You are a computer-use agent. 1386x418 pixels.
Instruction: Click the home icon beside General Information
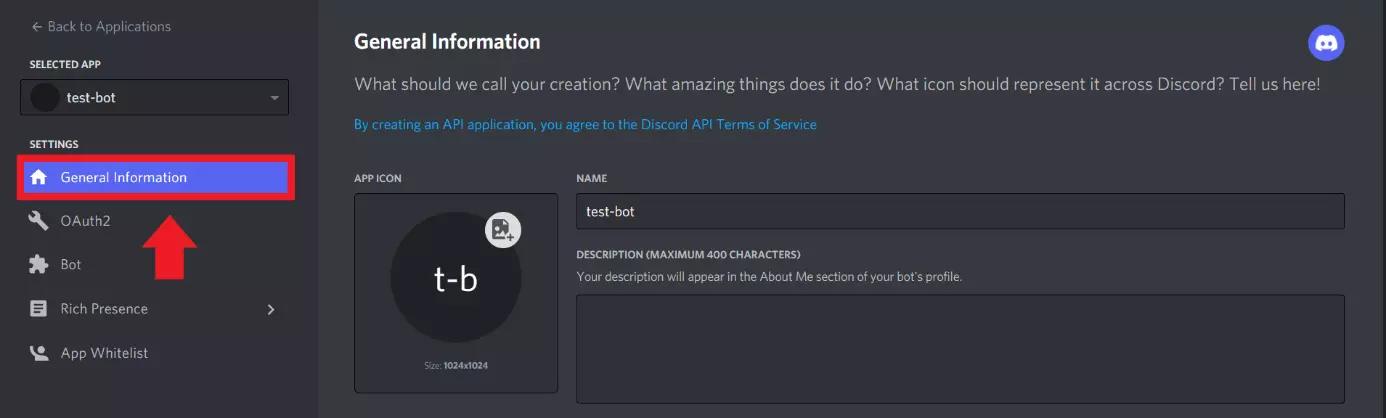coord(39,178)
